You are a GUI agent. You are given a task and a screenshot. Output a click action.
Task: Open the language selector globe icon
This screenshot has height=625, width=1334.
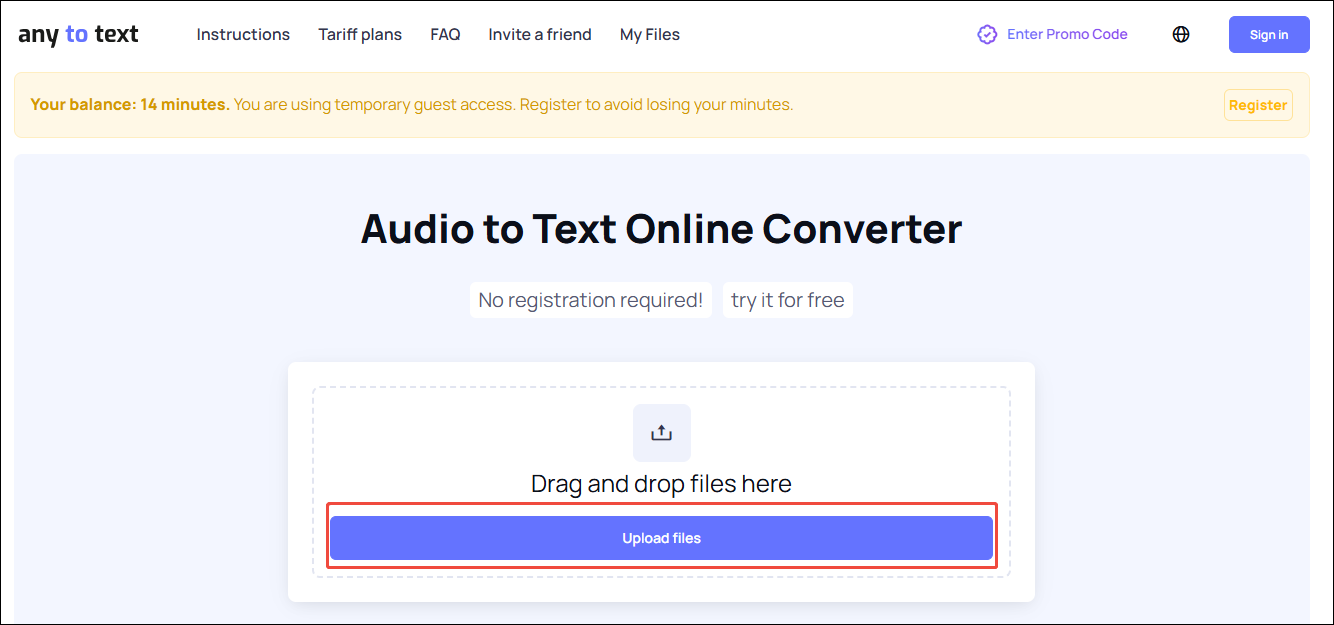1181,34
